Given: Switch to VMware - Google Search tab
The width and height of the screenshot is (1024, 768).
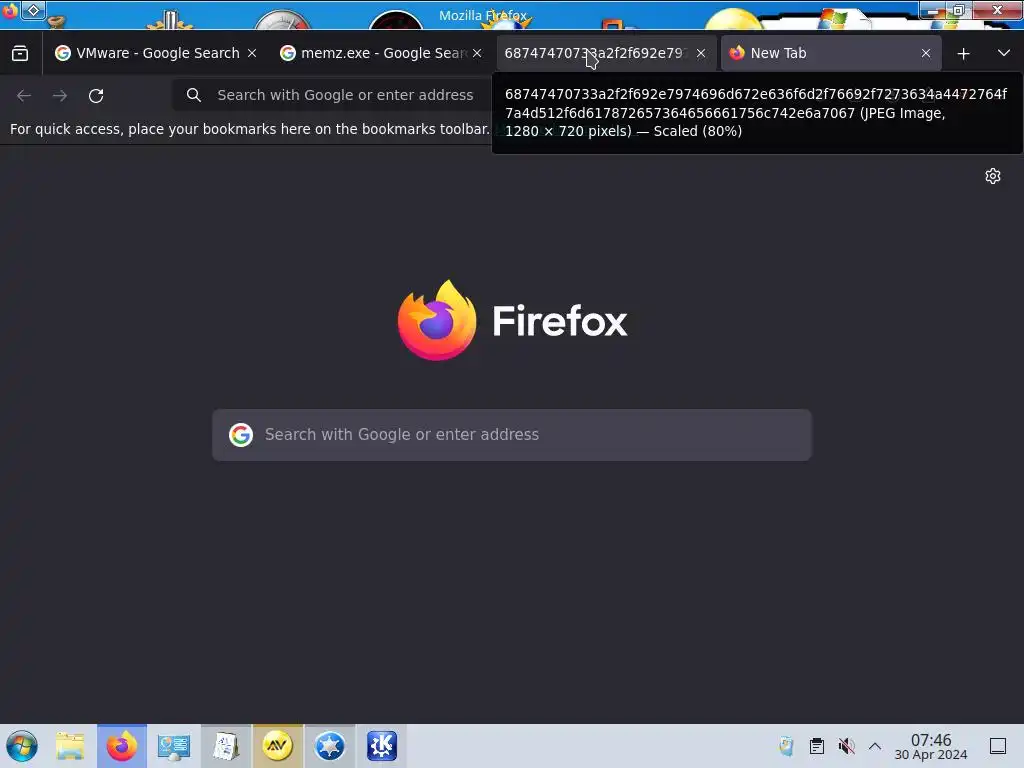Looking at the screenshot, I should (x=147, y=53).
